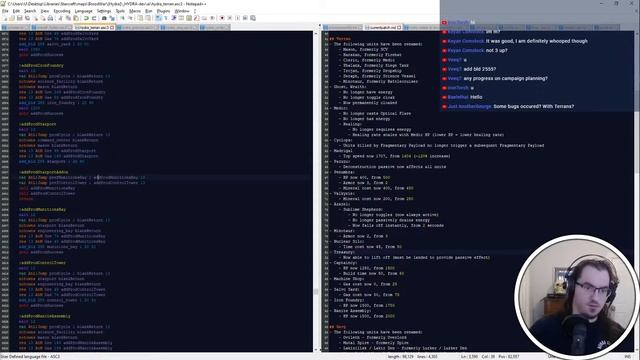
Task: Click the right editor vertical scrollbar
Action: [637, 190]
